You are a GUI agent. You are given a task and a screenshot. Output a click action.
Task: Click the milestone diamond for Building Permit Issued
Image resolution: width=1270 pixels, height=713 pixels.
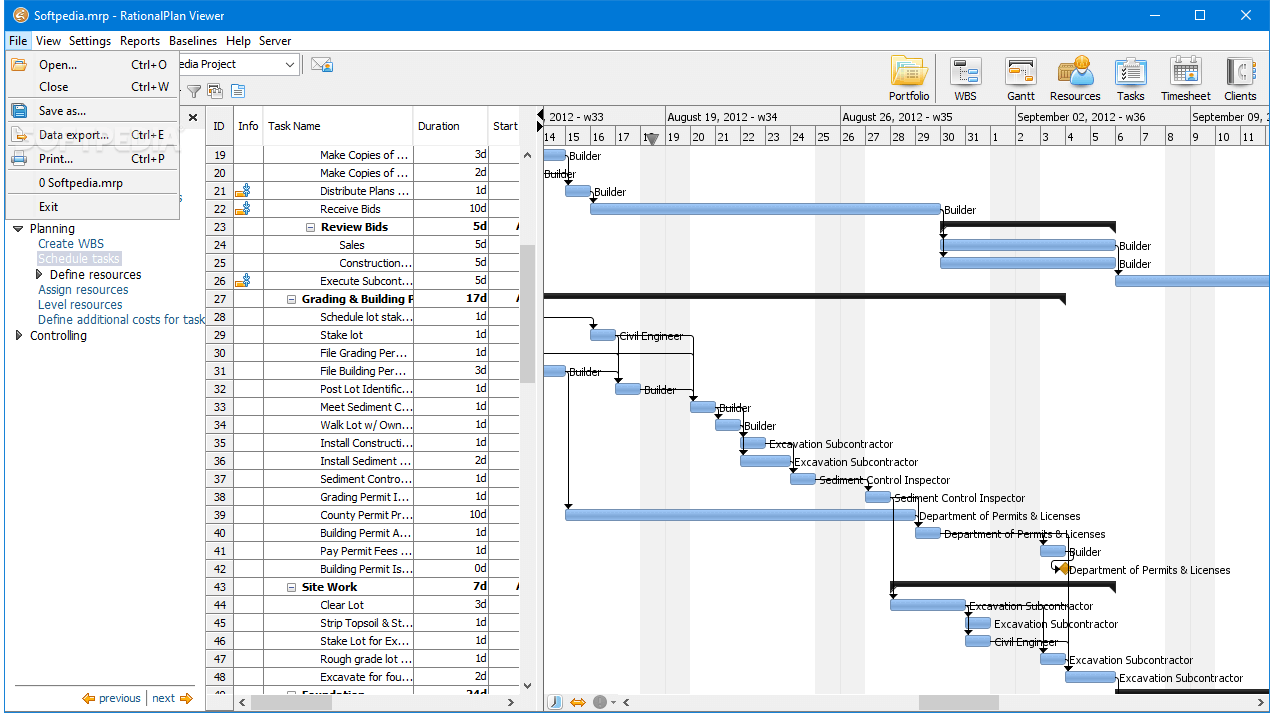[x=1064, y=569]
